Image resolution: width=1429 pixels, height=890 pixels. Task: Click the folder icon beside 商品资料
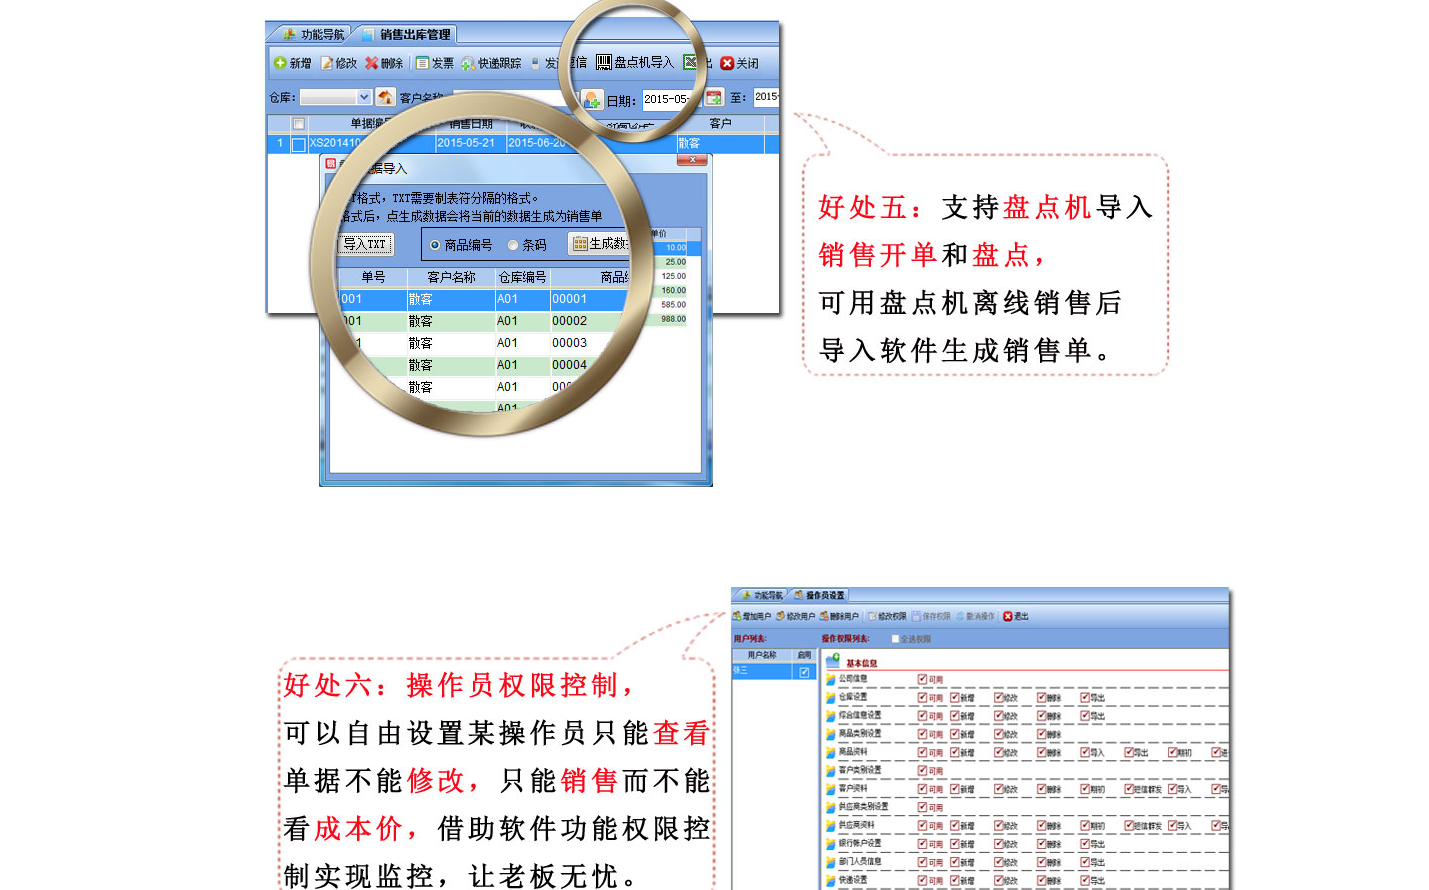(830, 752)
